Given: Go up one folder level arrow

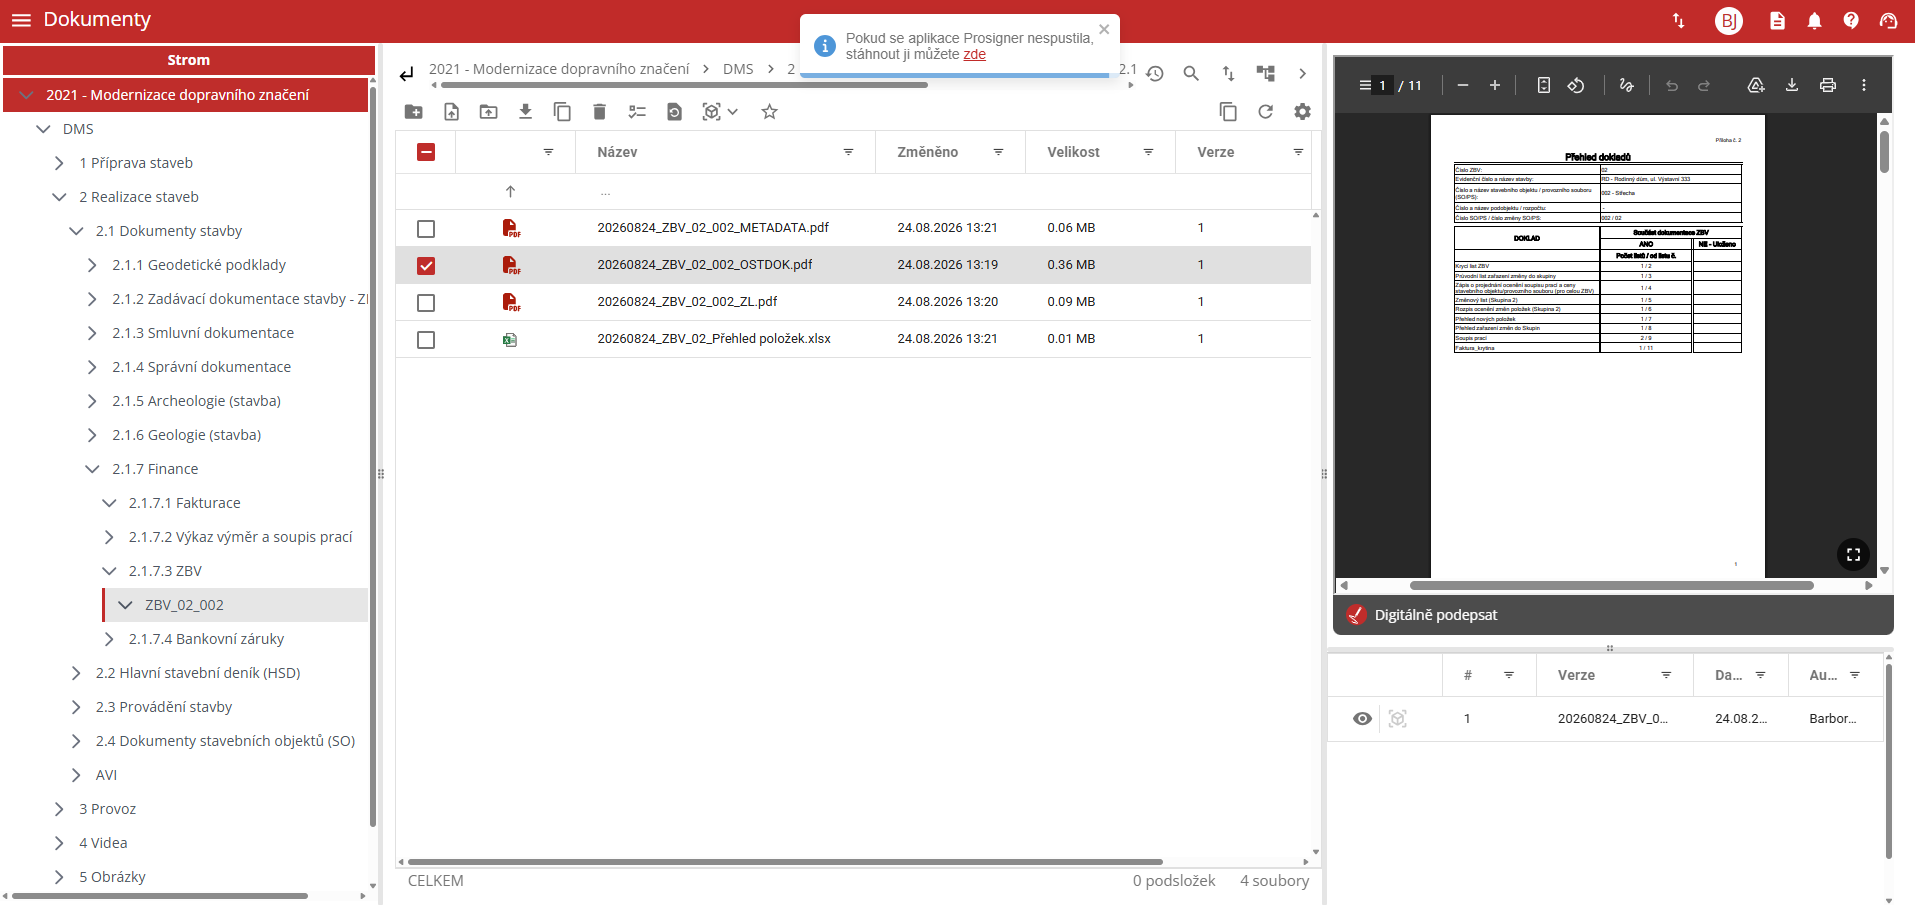Looking at the screenshot, I should 510,192.
